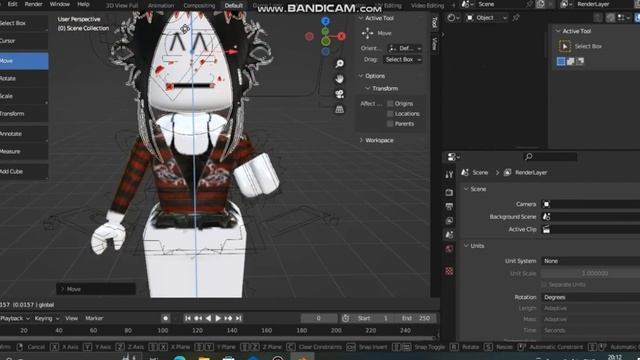Image resolution: width=640 pixels, height=360 pixels.
Task: Select the Cursor tool in the left toolbar
Action: [x=24, y=41]
